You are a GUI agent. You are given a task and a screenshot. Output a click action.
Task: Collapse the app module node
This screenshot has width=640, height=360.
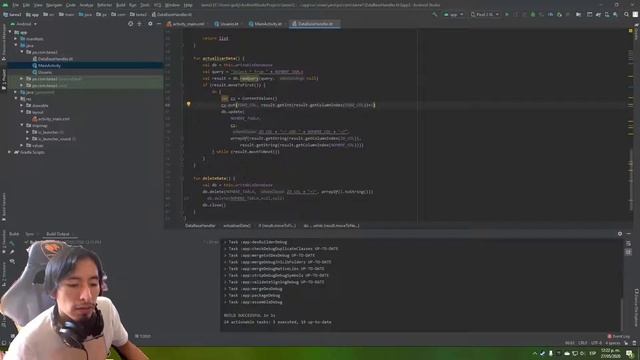[x=10, y=32]
